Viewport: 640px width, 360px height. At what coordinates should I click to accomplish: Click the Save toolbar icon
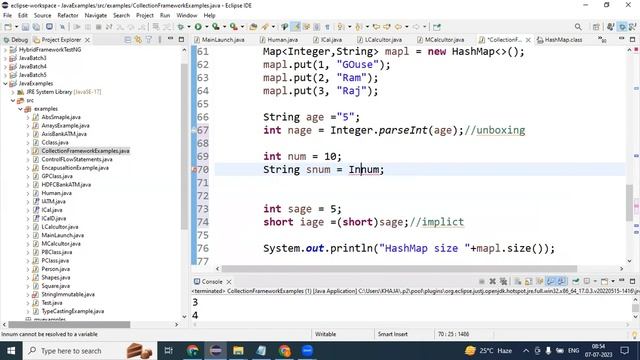(25, 27)
